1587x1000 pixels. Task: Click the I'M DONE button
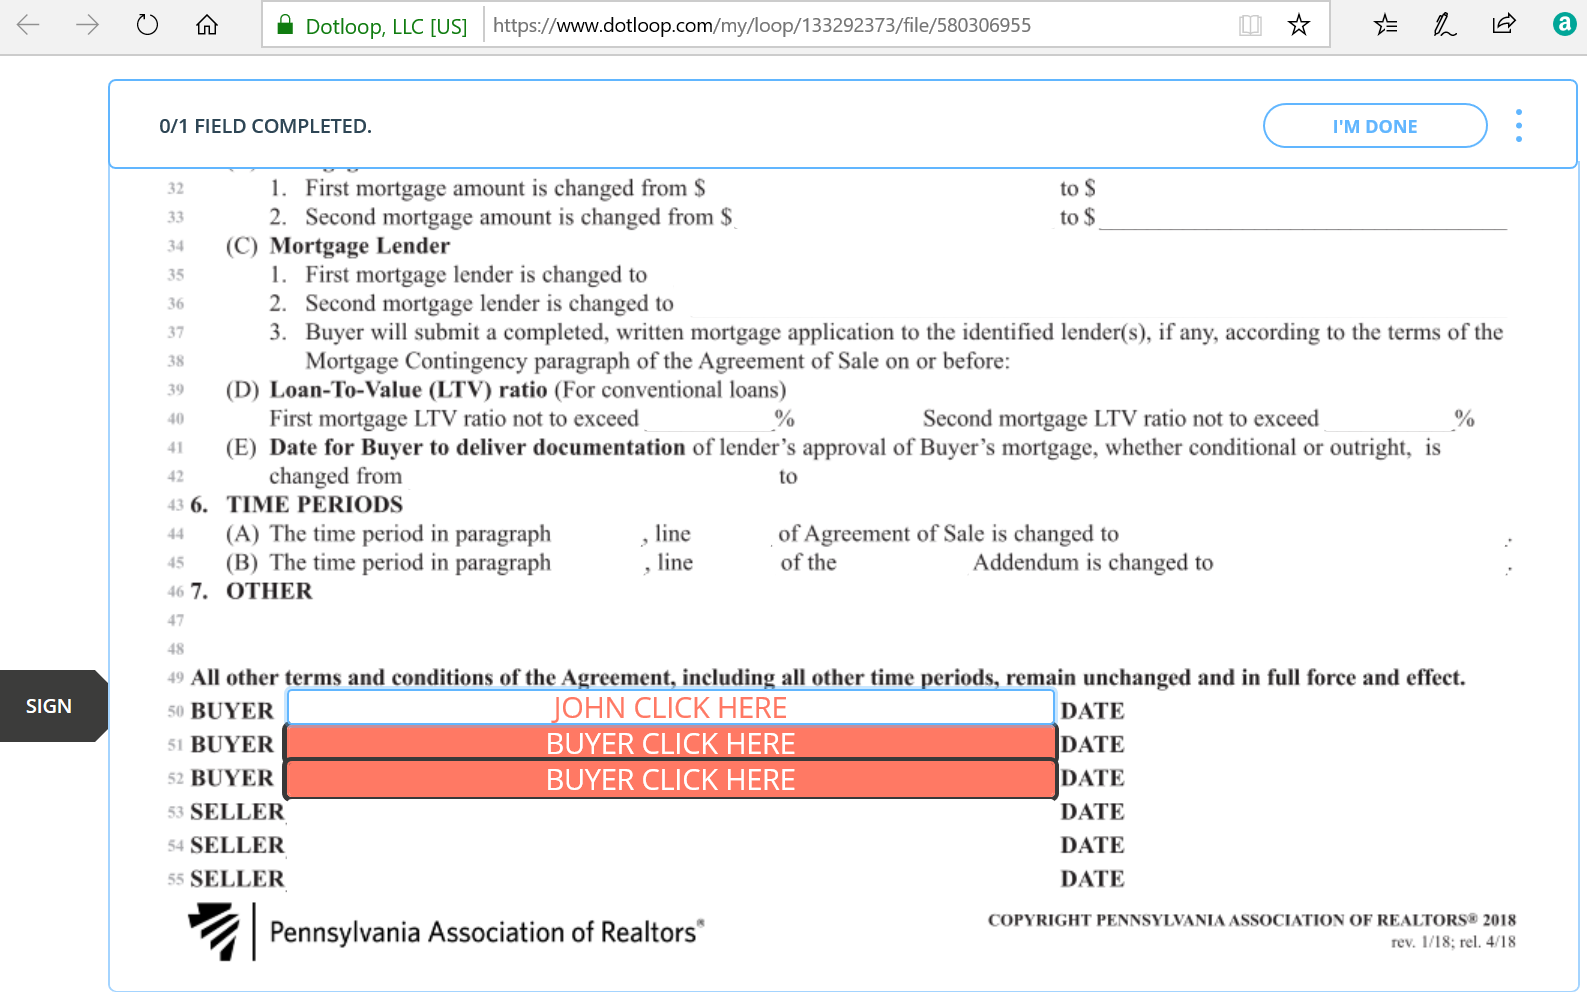click(1375, 126)
